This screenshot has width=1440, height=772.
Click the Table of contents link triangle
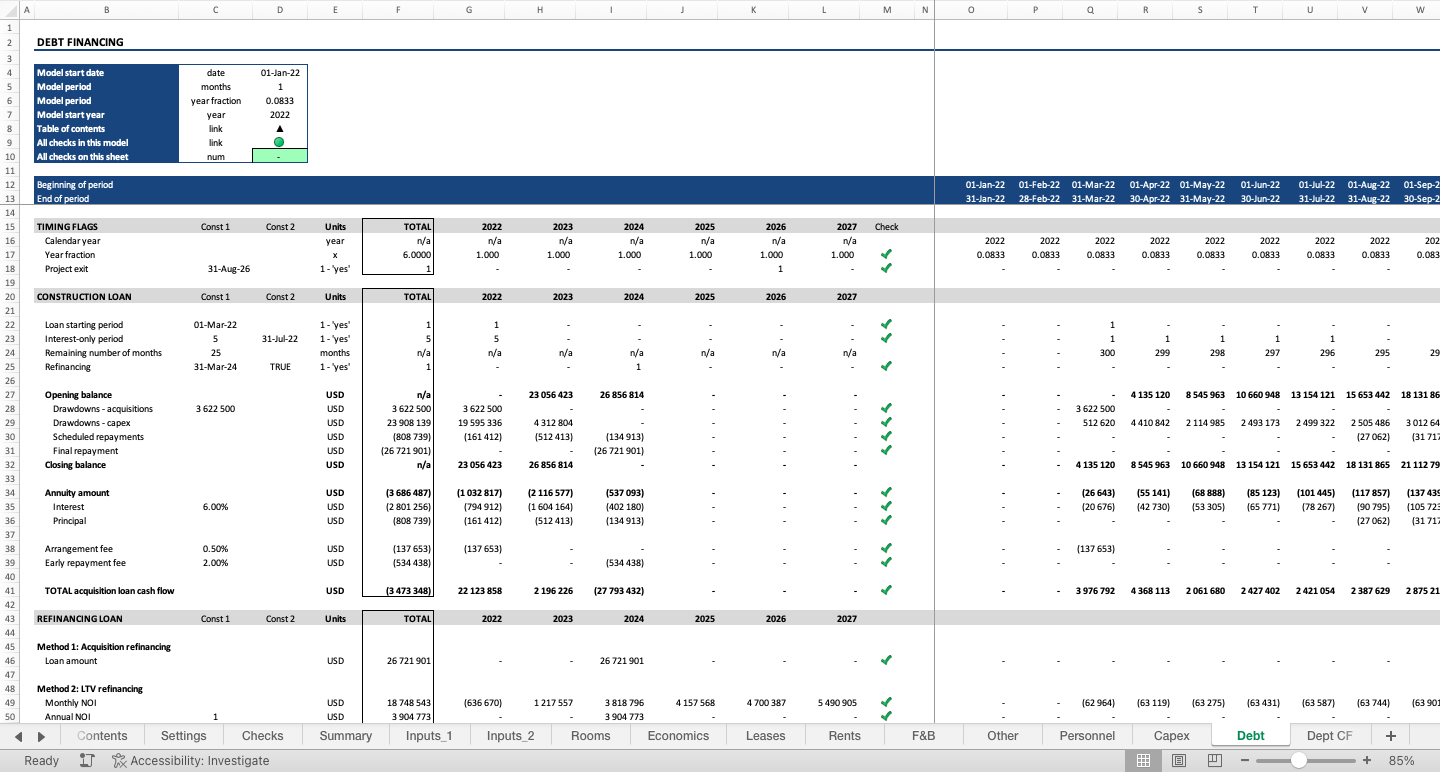[281, 128]
